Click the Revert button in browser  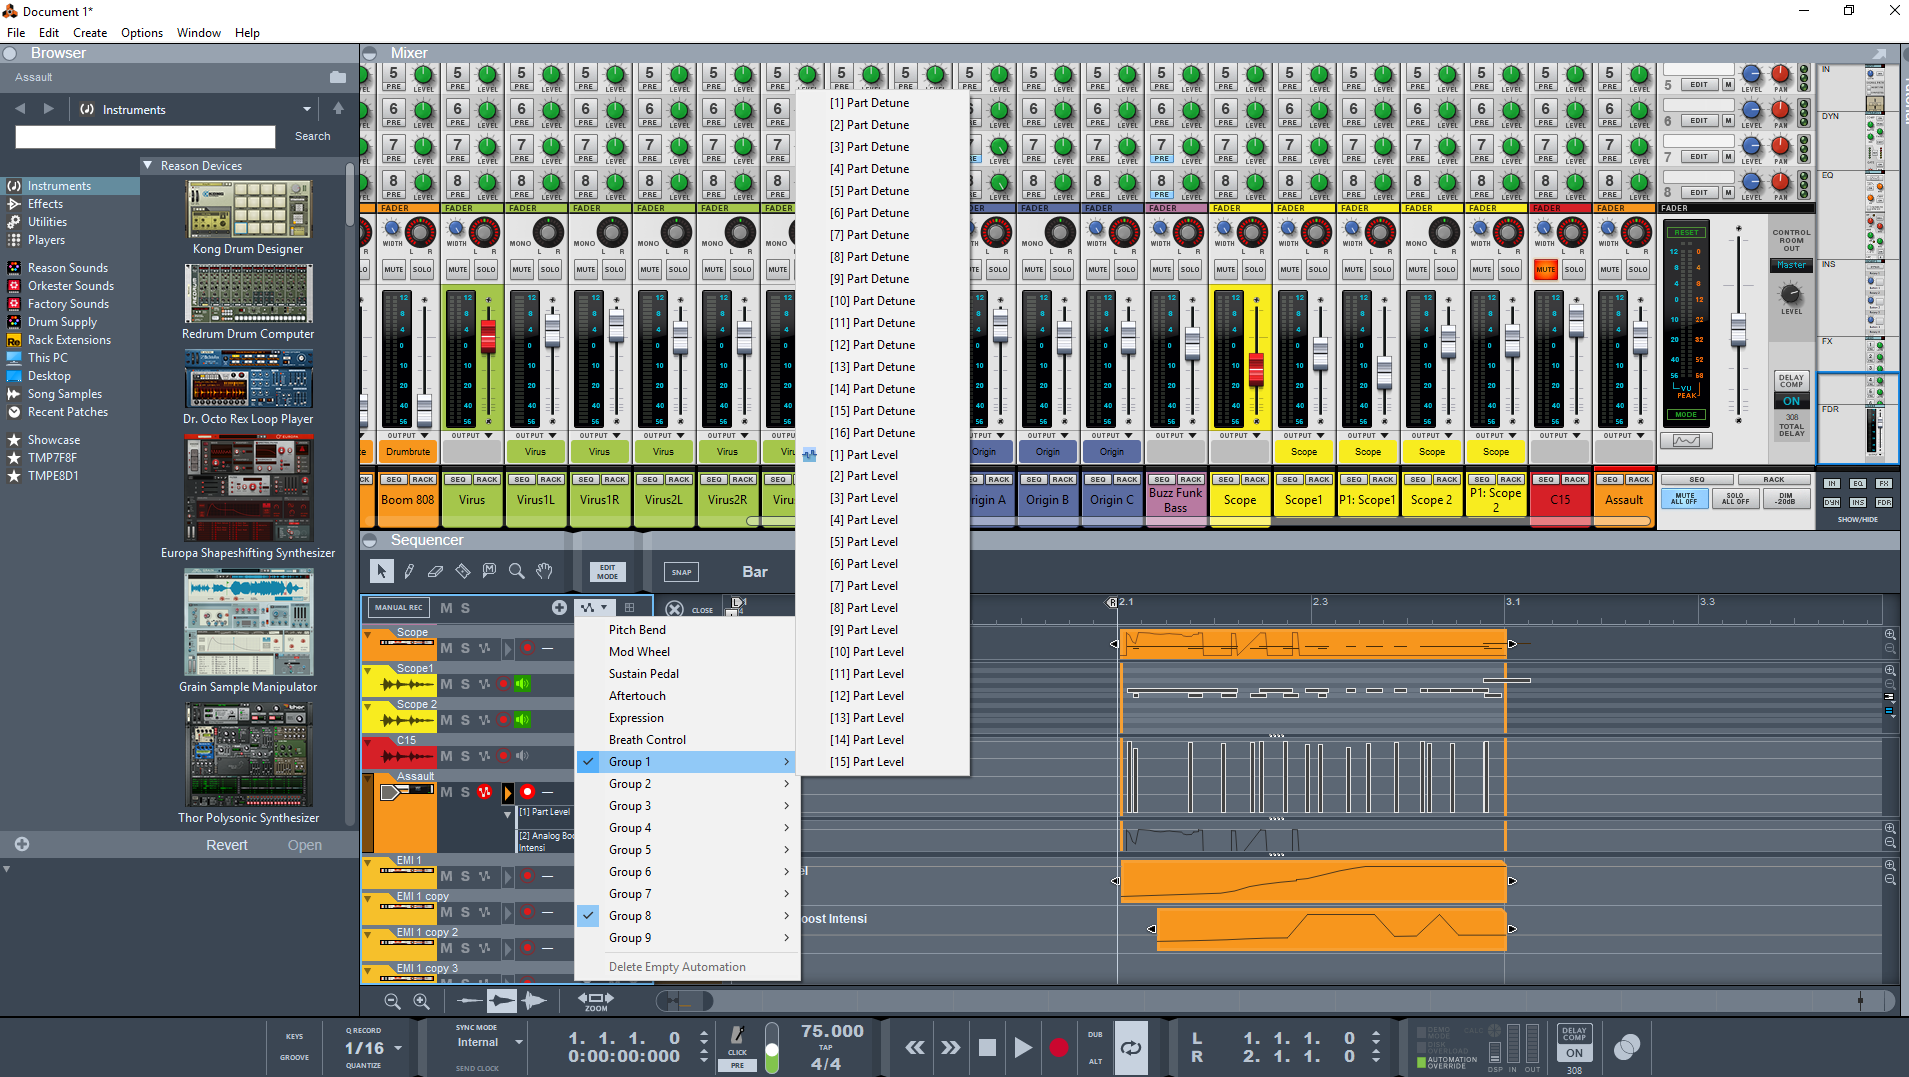(x=227, y=845)
